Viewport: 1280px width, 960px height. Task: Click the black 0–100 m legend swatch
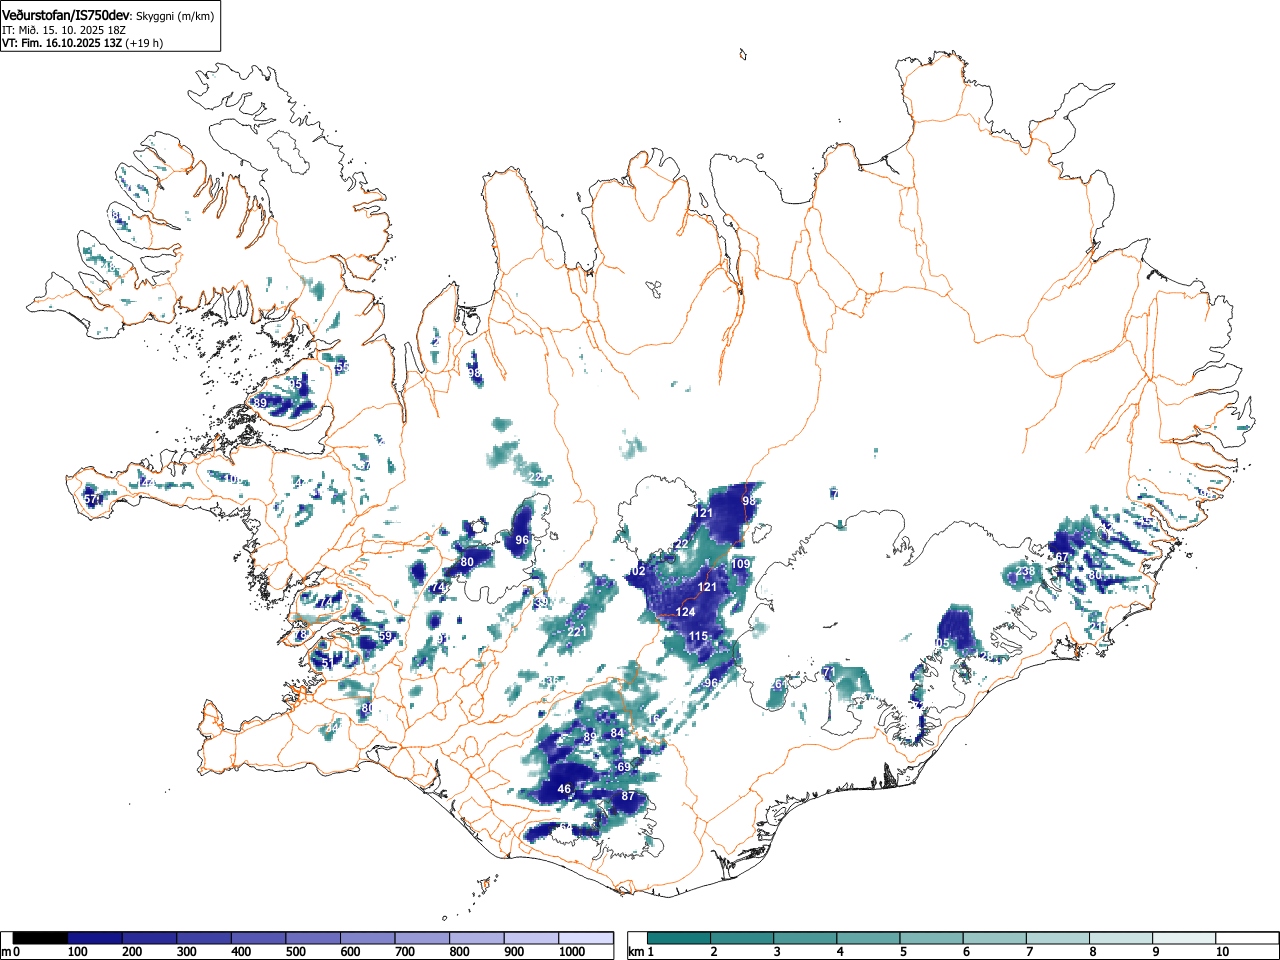[x=40, y=938]
